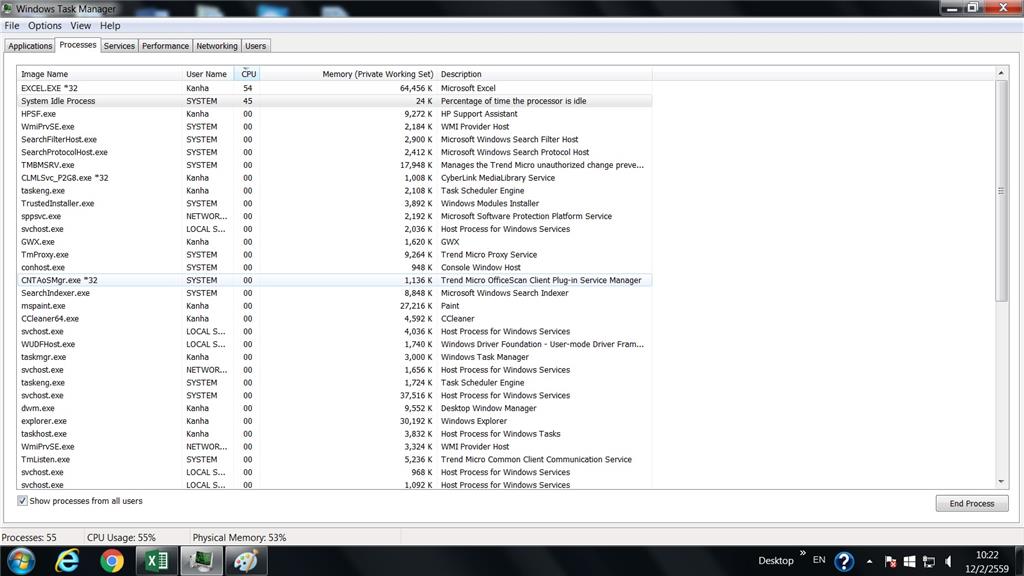This screenshot has width=1024, height=576.
Task: Switch to the Performance tab
Action: tap(165, 46)
